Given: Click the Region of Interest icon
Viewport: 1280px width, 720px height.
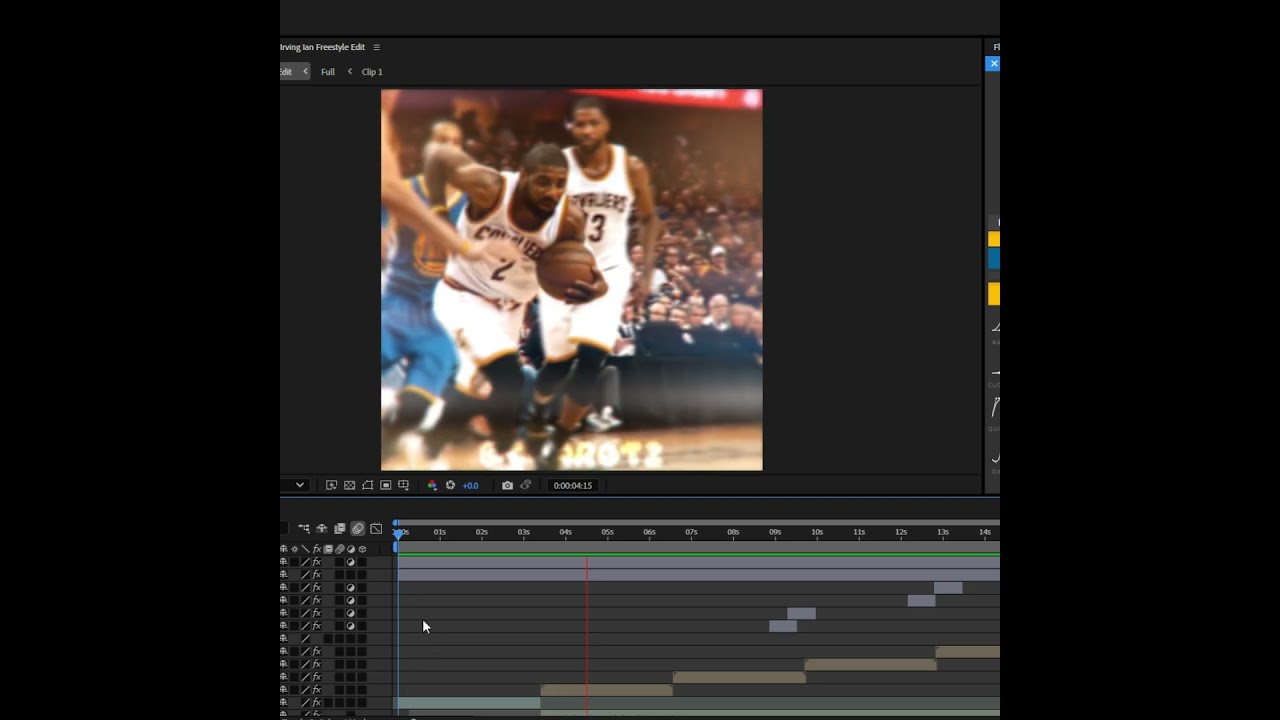Looking at the screenshot, I should [x=385, y=485].
